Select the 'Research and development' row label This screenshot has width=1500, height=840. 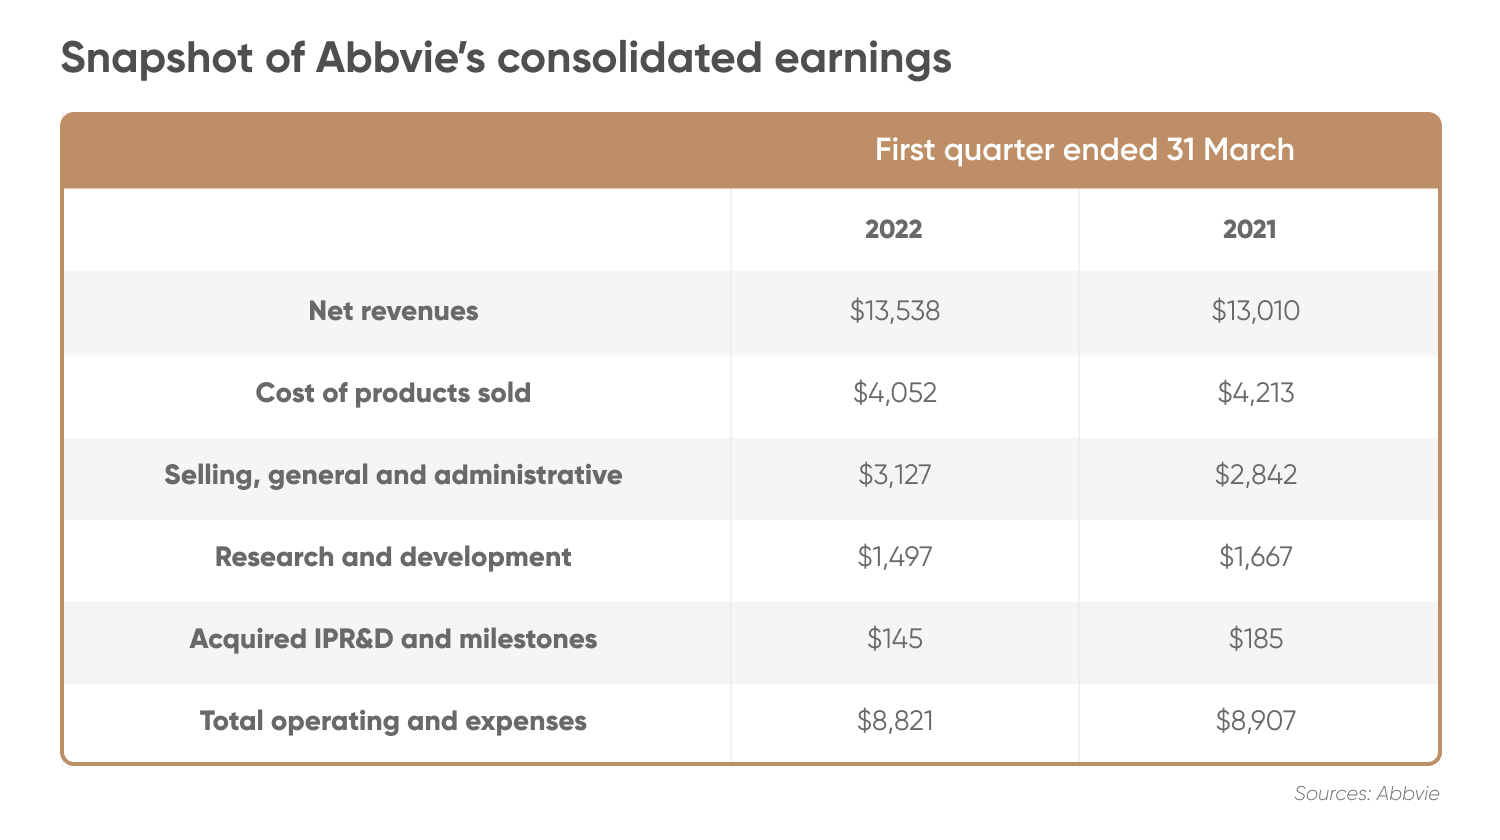pyautogui.click(x=393, y=557)
